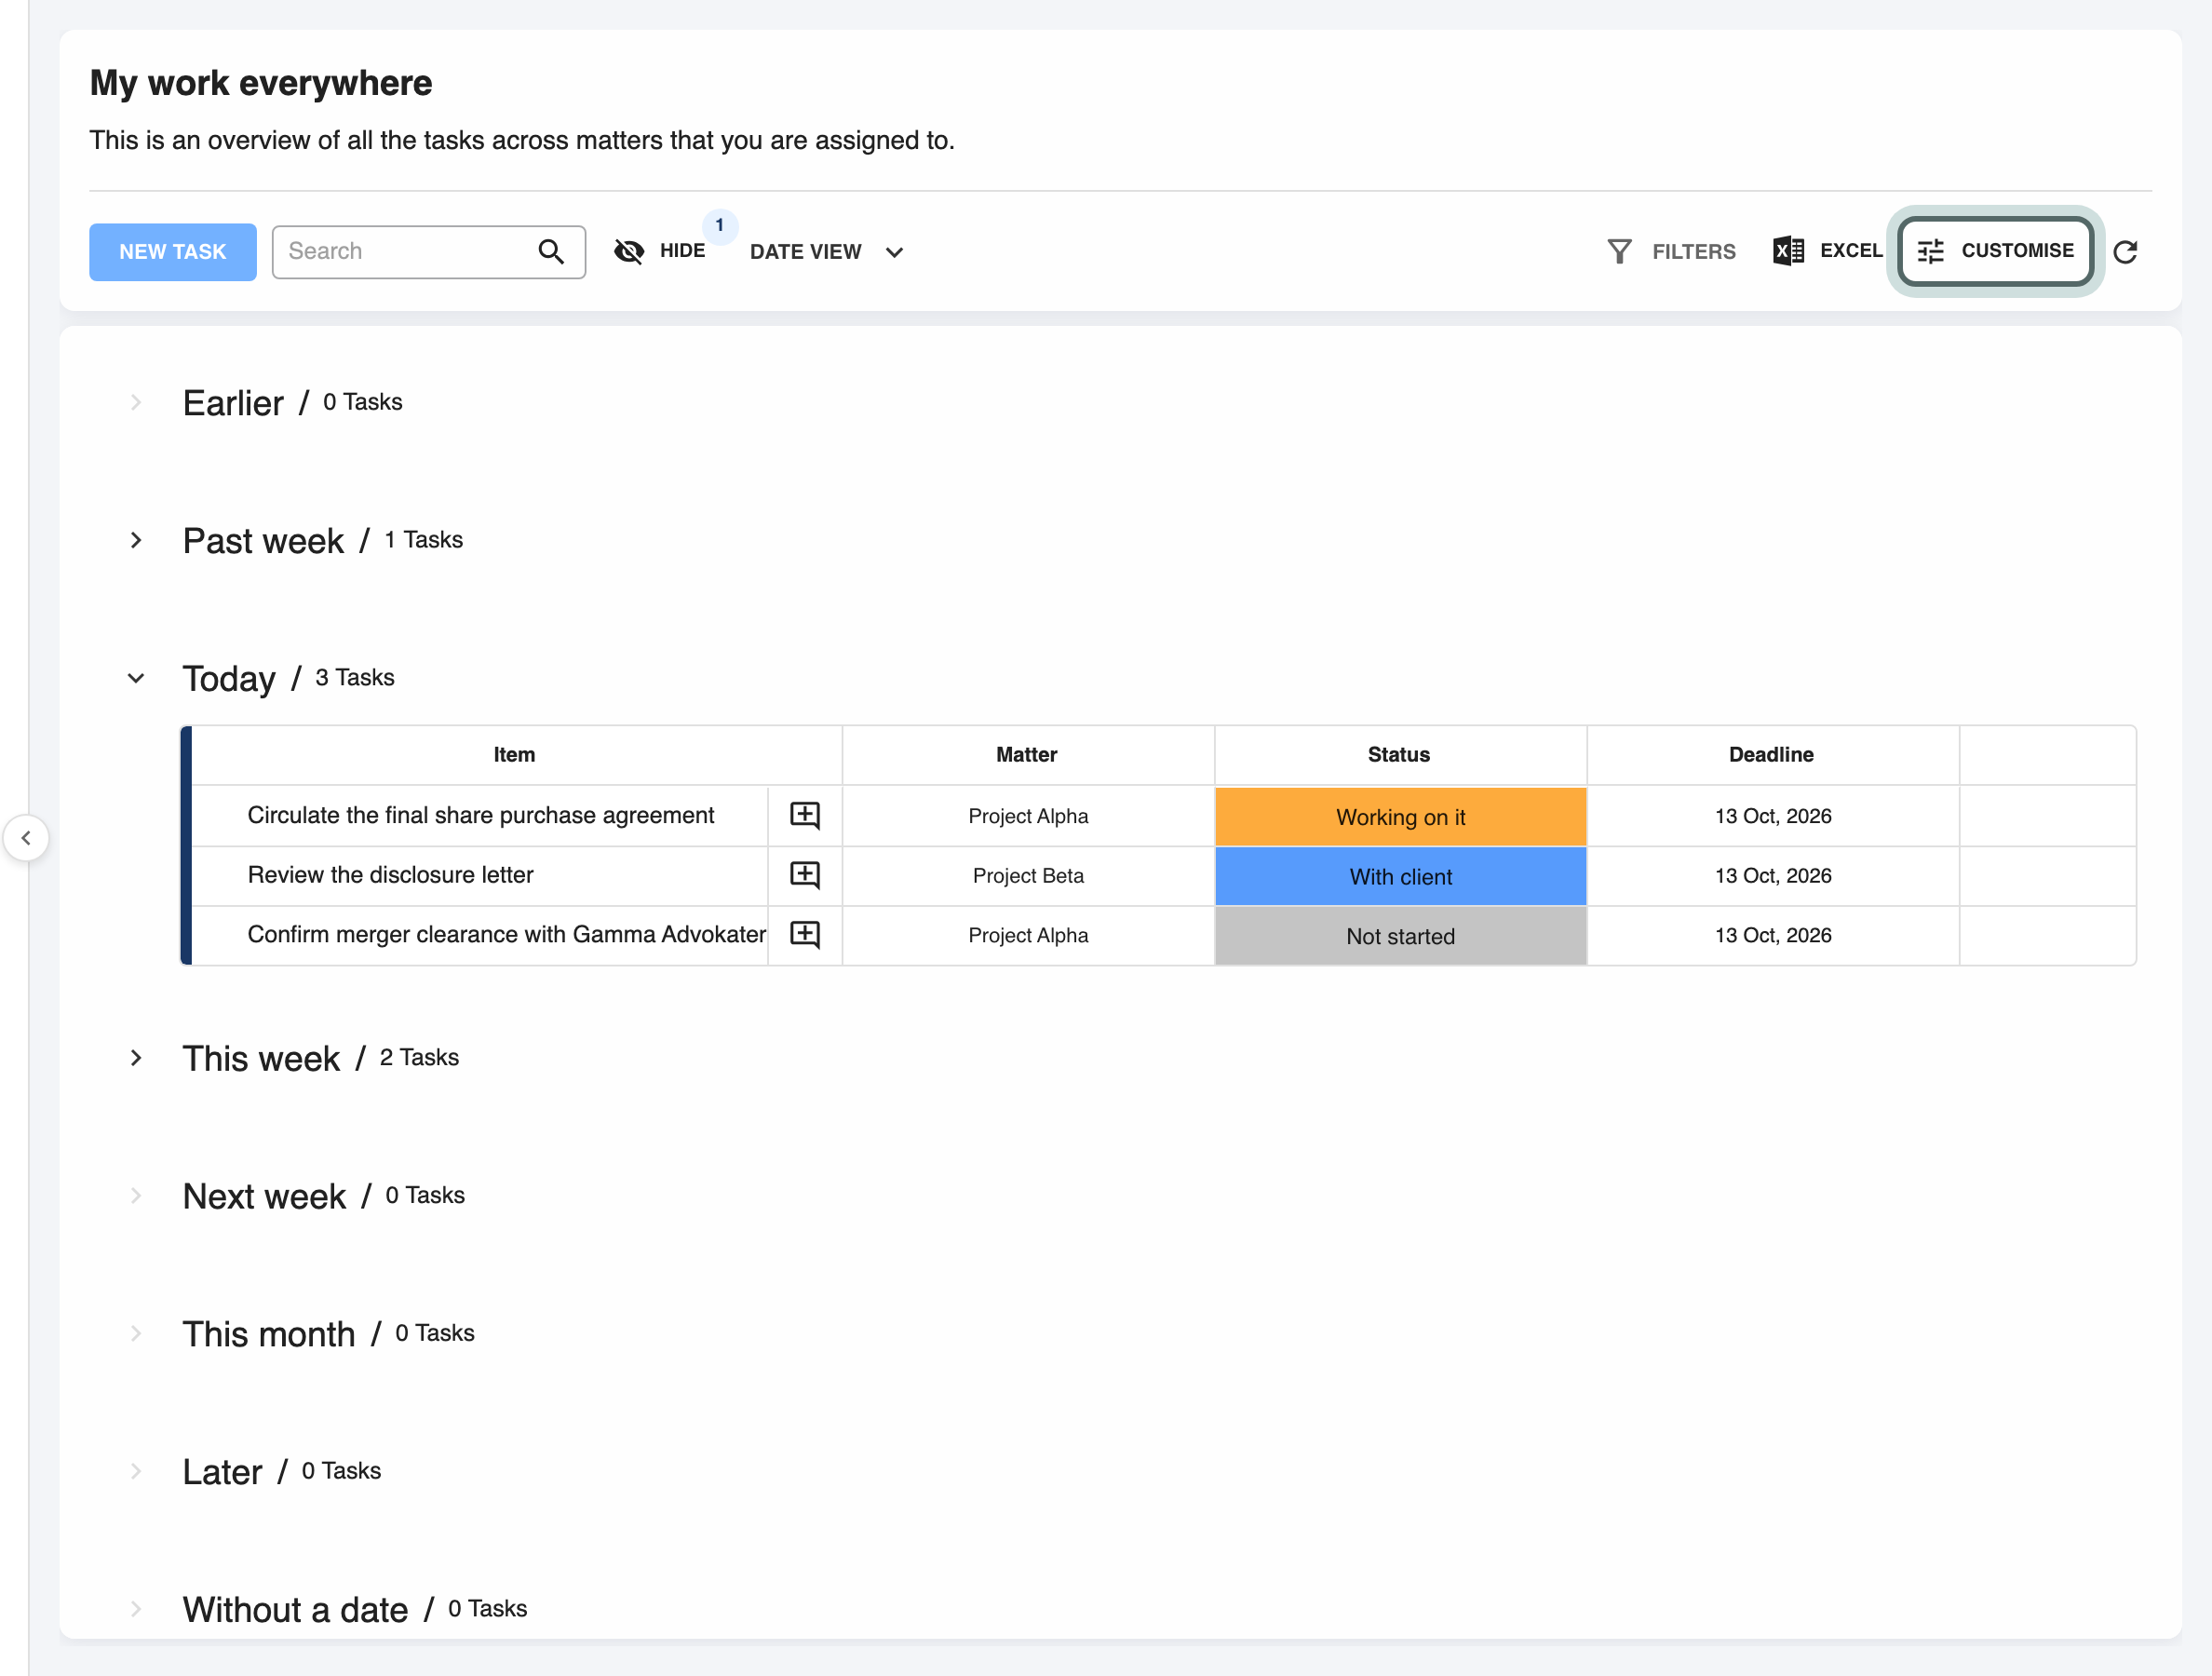Click Project Beta matter cell
The width and height of the screenshot is (2212, 1676).
1028,876
